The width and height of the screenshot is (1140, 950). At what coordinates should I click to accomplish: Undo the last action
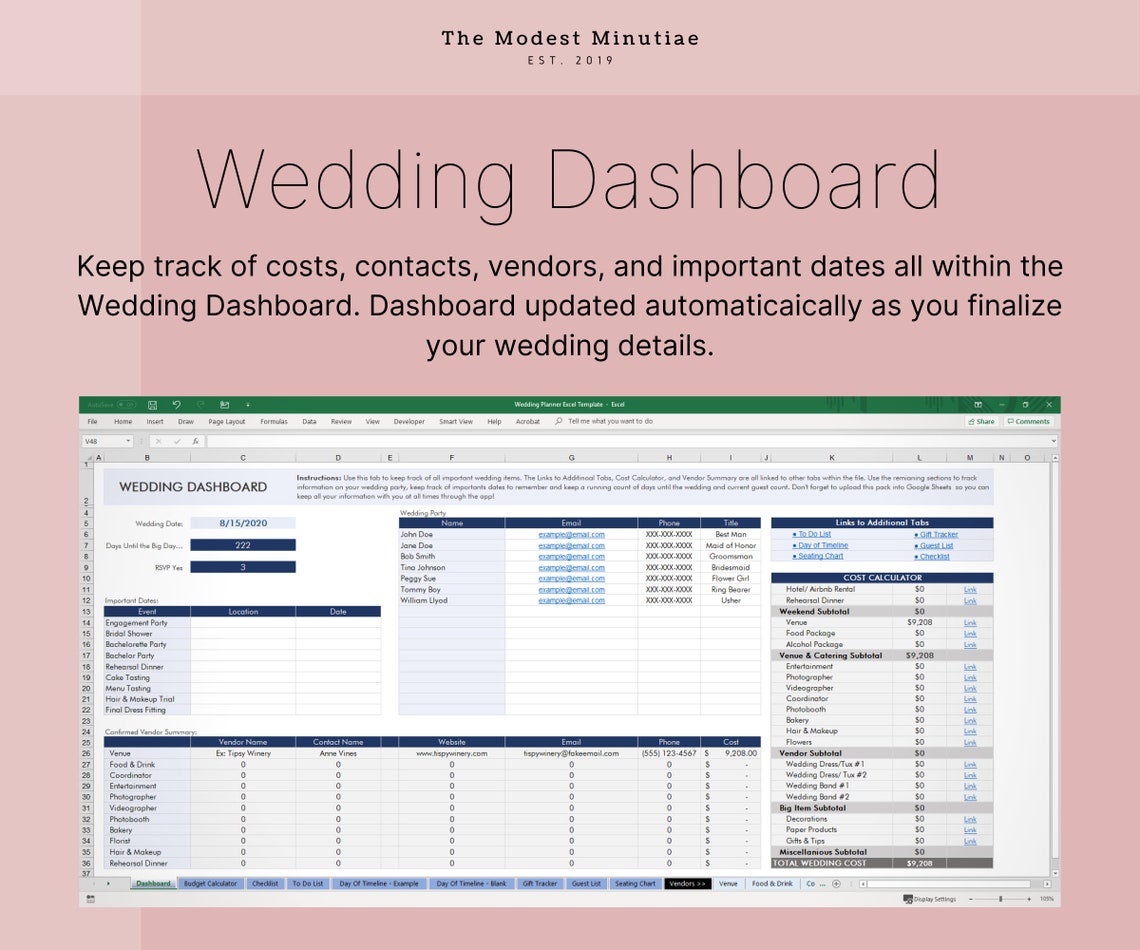tap(177, 403)
